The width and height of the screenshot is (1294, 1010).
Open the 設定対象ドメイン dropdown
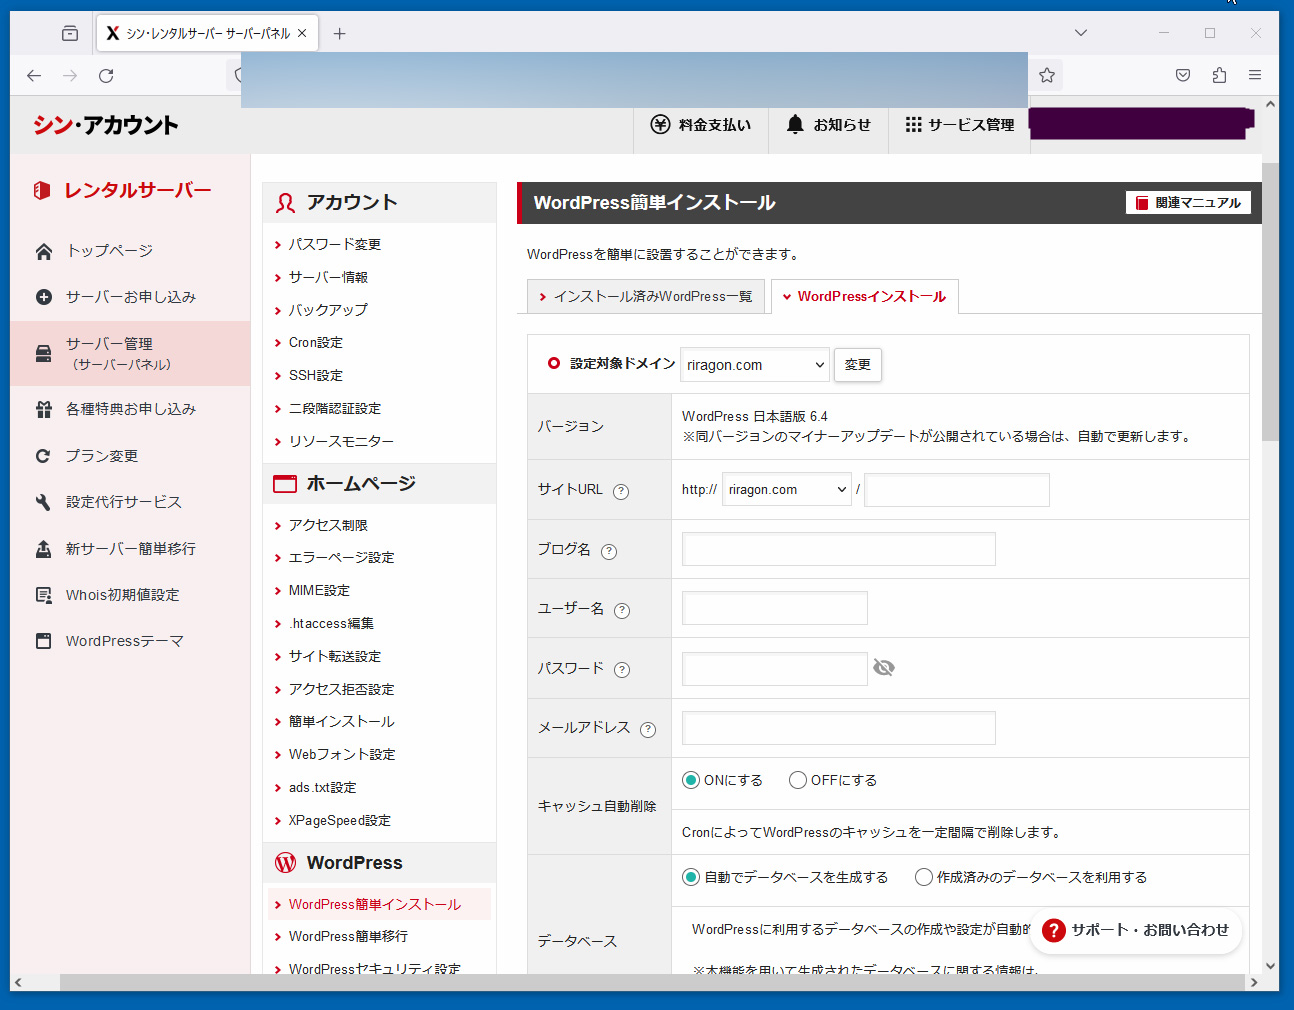coord(755,365)
